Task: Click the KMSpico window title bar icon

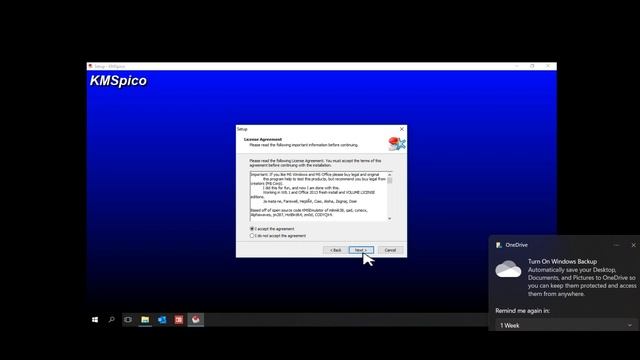Action: tap(90, 66)
